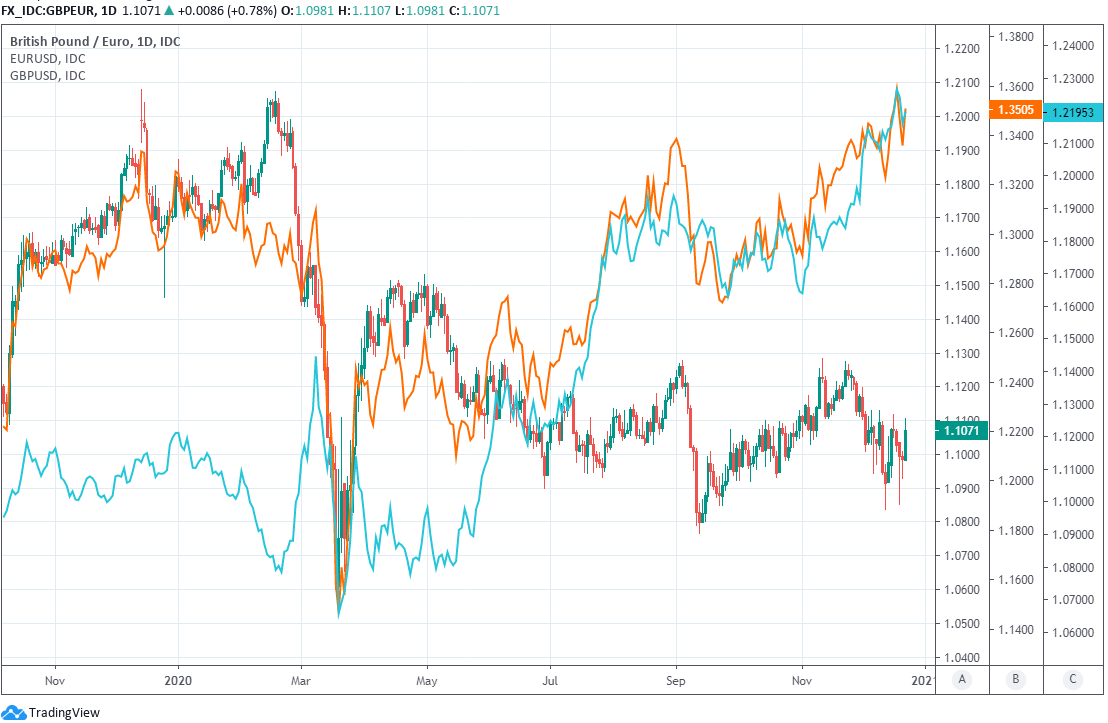Select the scale B circle button
Viewport: 1108px width, 723px height.
click(x=1016, y=679)
